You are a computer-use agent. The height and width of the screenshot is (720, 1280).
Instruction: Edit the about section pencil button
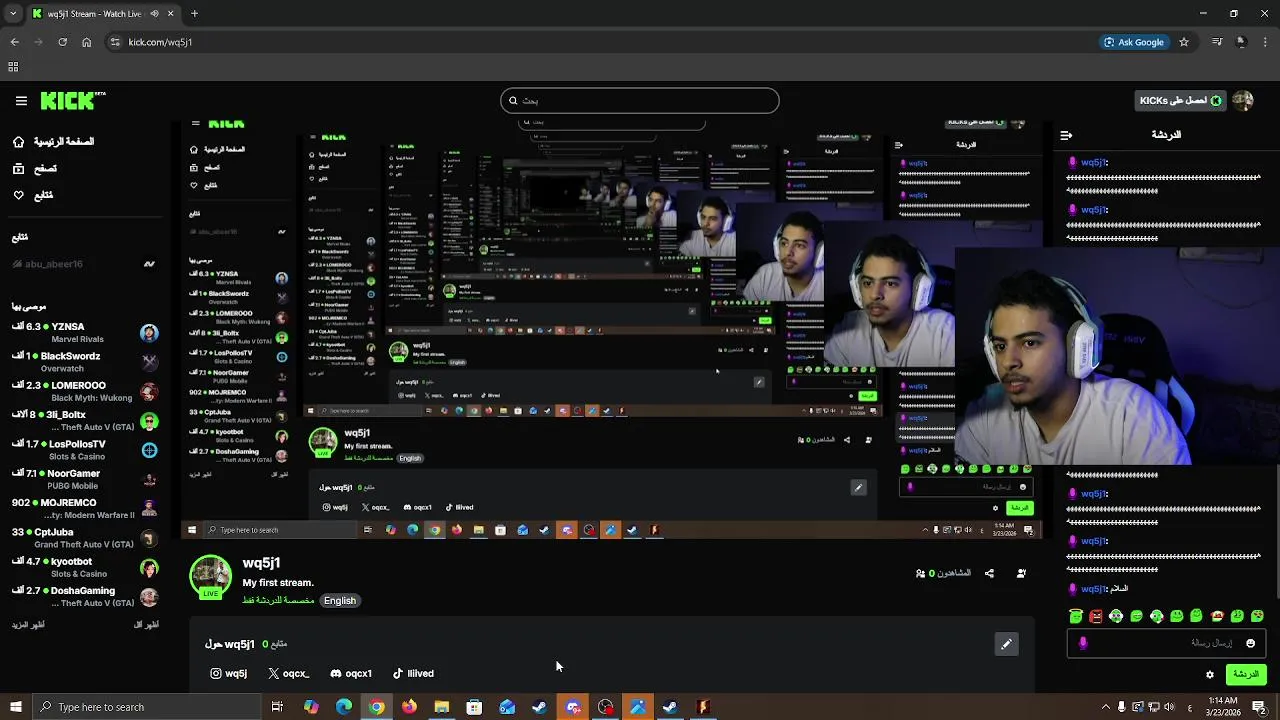coord(1006,644)
